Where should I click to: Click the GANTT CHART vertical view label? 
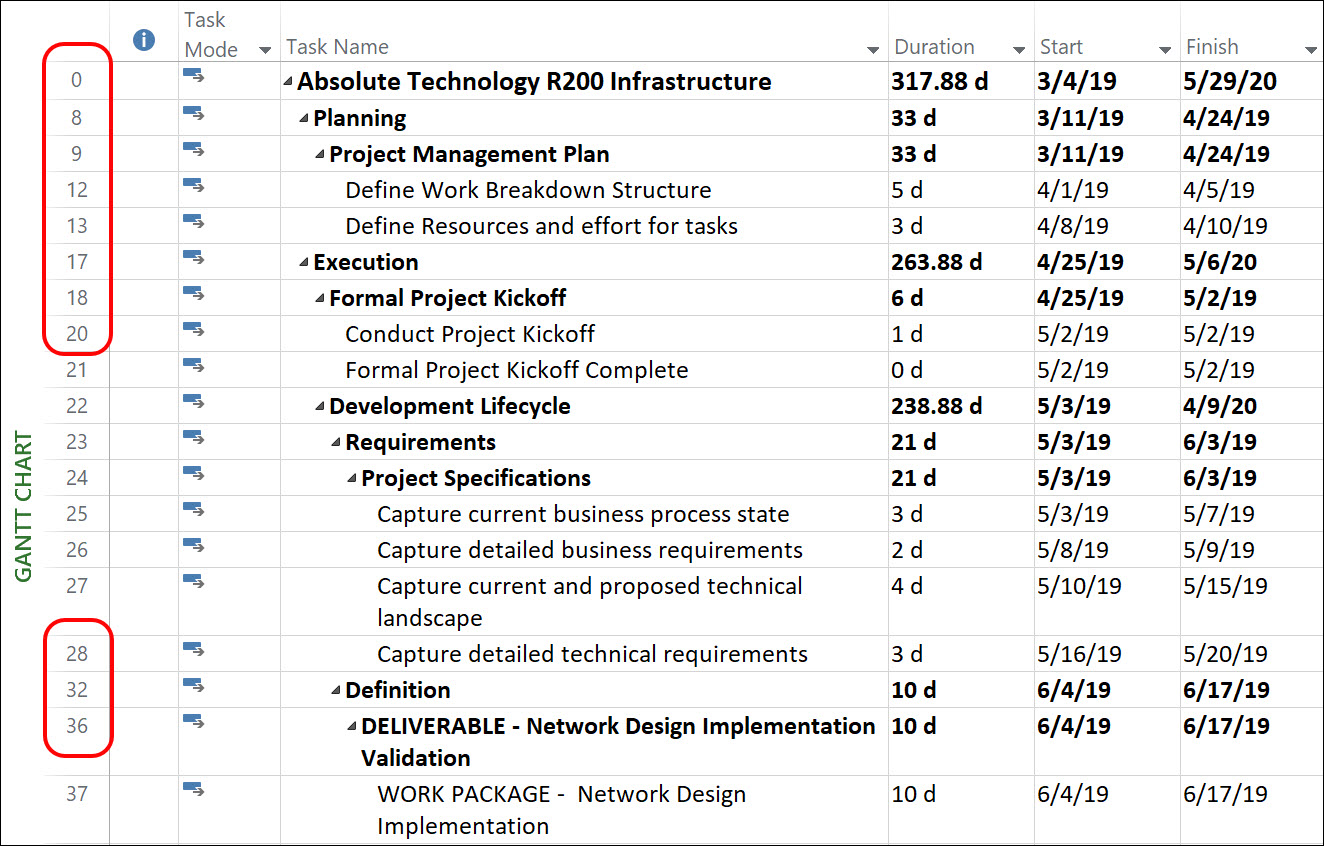[x=24, y=507]
